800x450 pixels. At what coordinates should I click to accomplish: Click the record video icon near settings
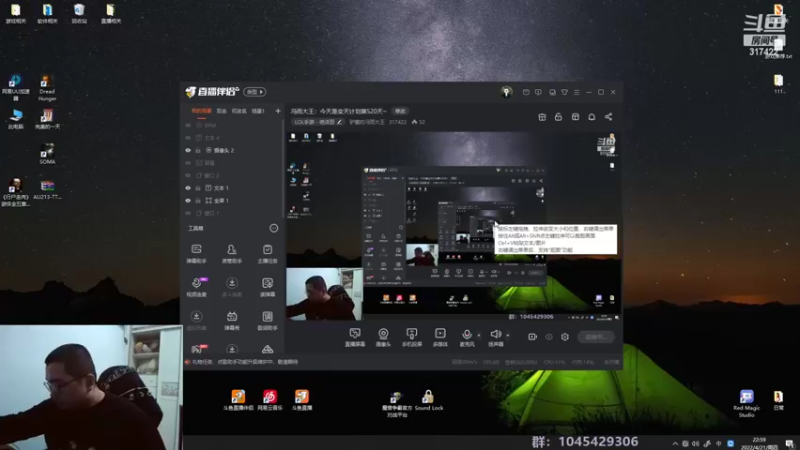click(532, 337)
